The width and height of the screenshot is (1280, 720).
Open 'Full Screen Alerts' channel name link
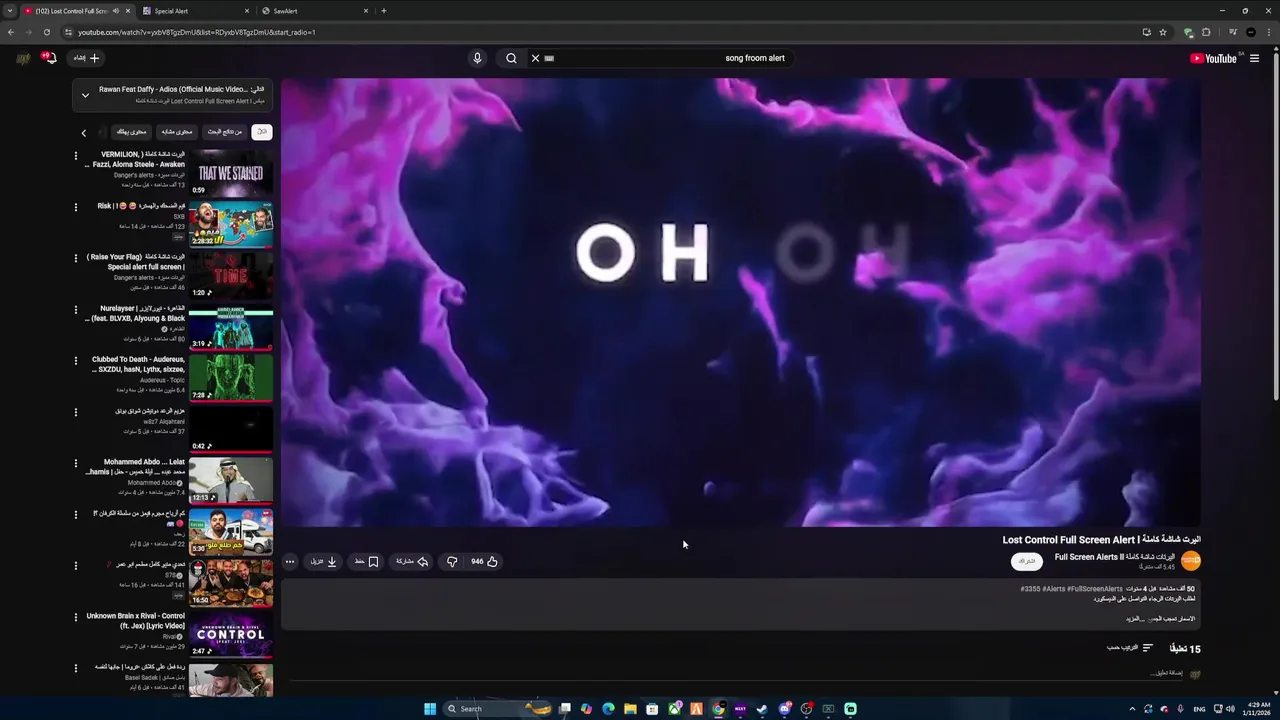(1114, 557)
